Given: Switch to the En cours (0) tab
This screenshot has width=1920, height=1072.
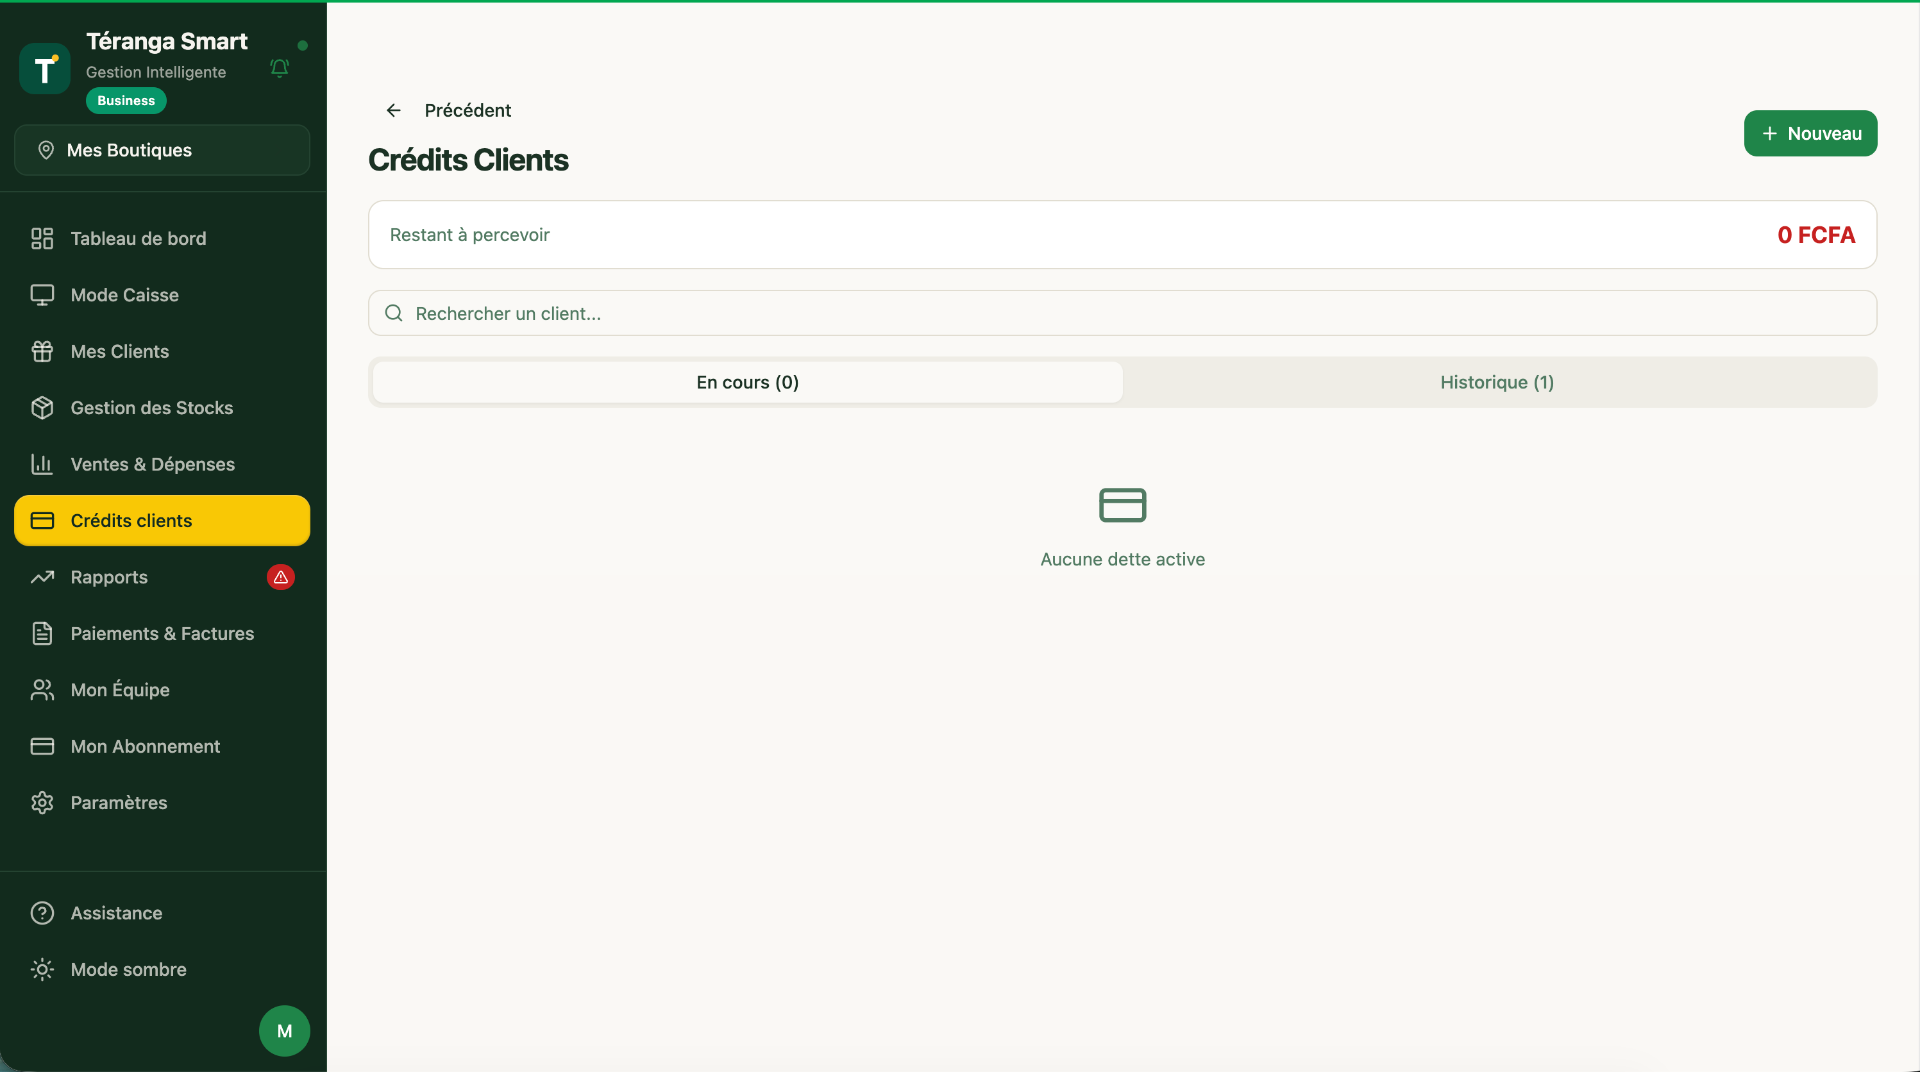Looking at the screenshot, I should (748, 382).
